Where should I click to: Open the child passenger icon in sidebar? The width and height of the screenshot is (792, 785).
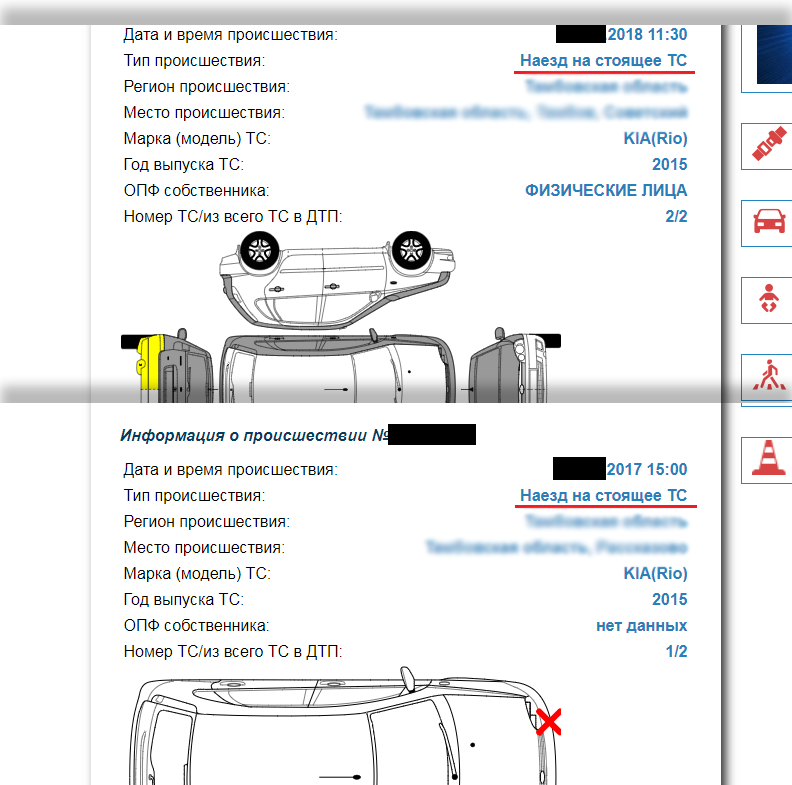(x=768, y=300)
